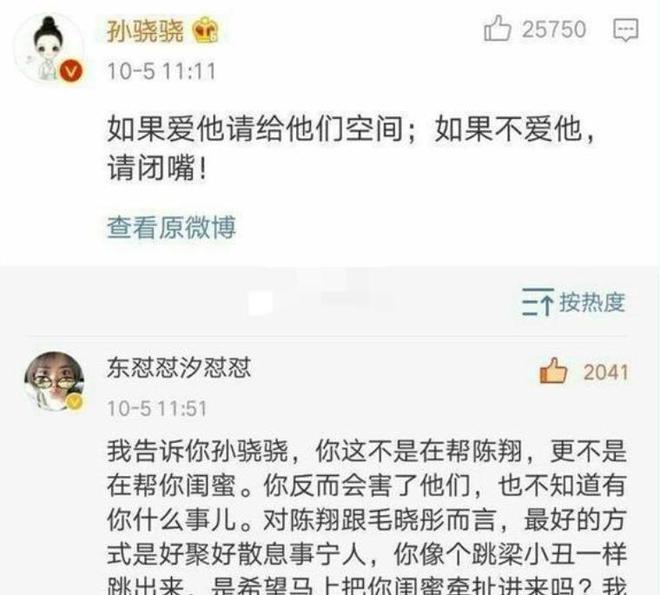Click the sort arrow icon beside 按热度

538,302
